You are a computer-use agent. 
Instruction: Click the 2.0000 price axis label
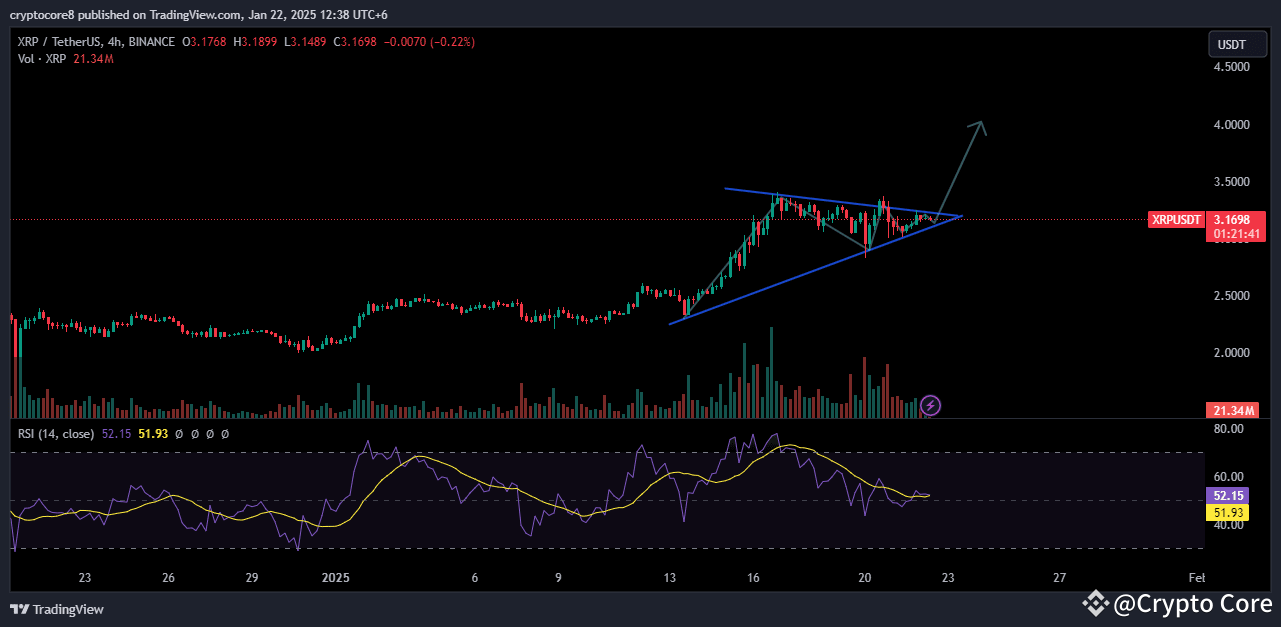1231,353
